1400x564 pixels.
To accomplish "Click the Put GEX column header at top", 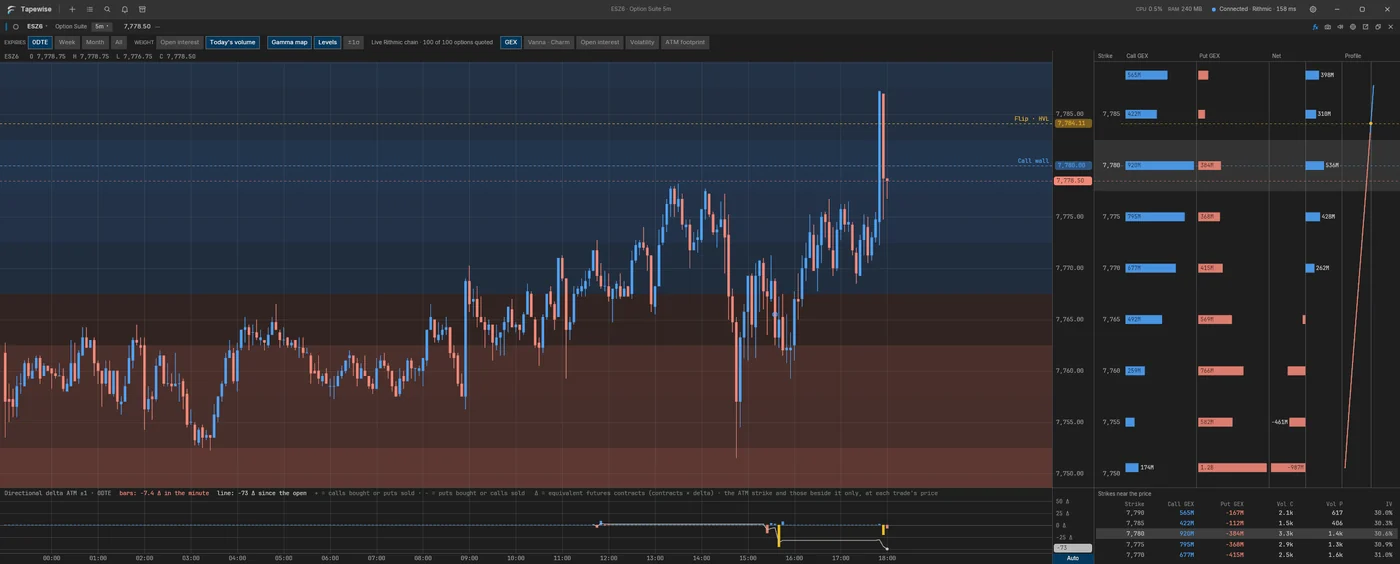I will tap(1209, 56).
